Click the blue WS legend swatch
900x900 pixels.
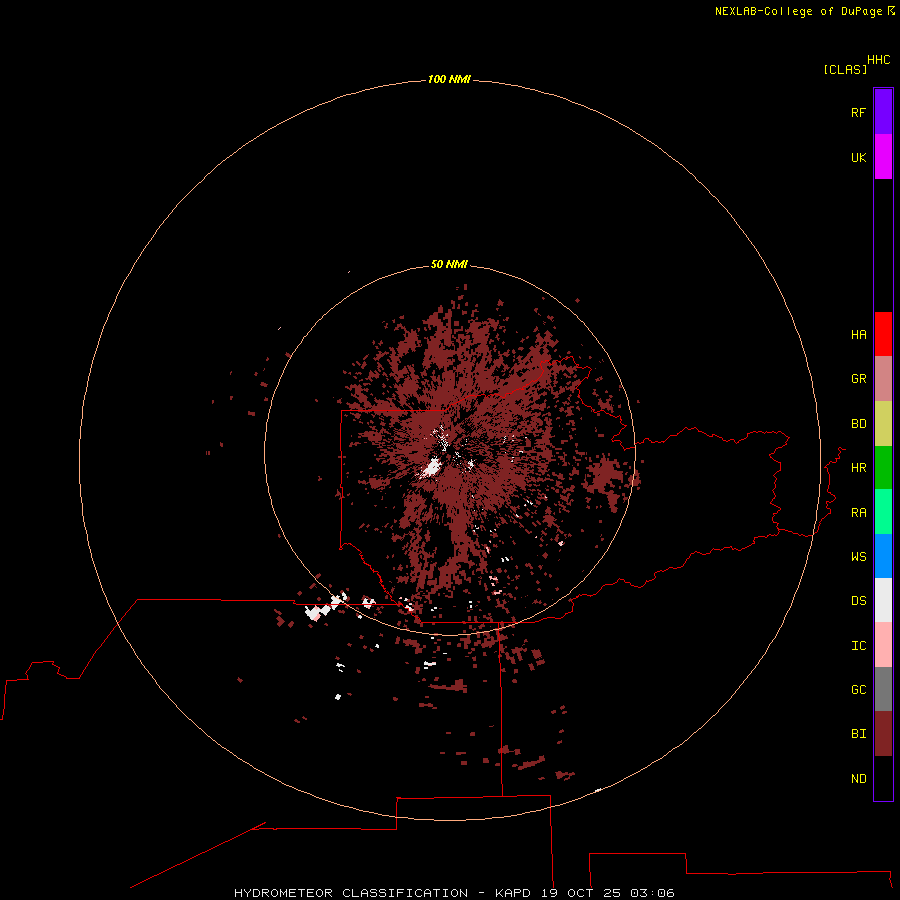[x=883, y=556]
